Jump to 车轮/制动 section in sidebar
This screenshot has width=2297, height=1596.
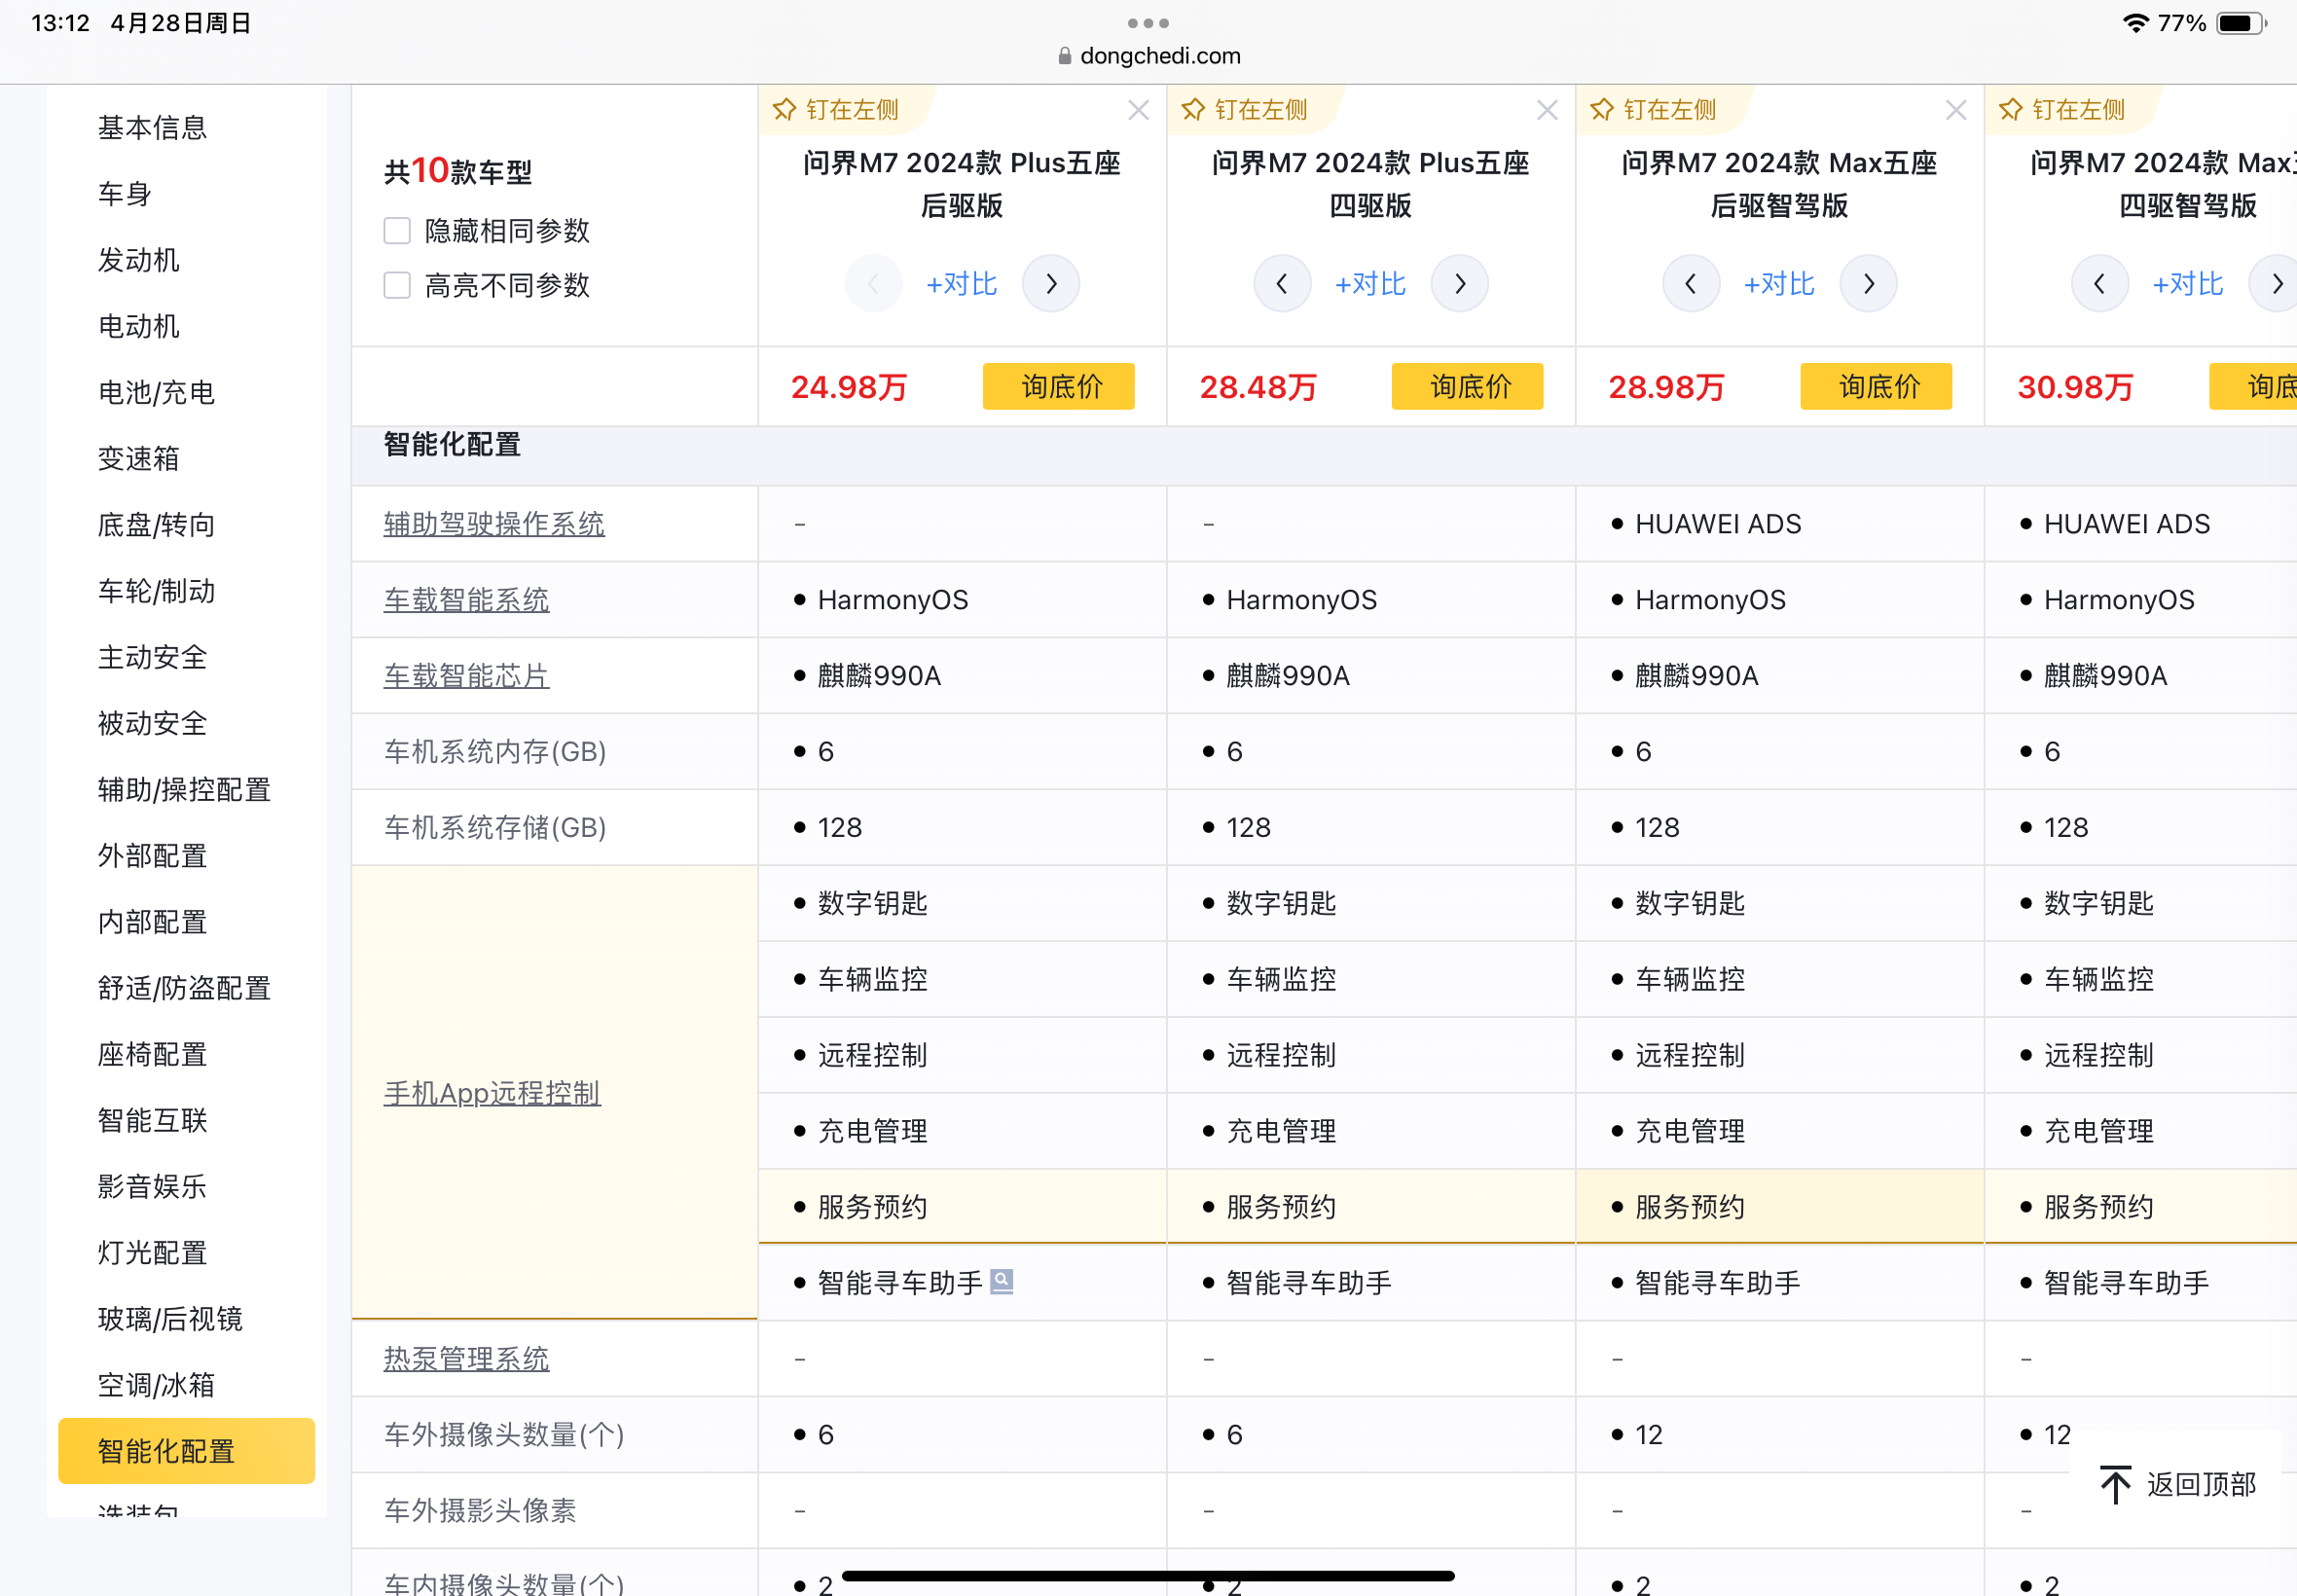[x=156, y=591]
